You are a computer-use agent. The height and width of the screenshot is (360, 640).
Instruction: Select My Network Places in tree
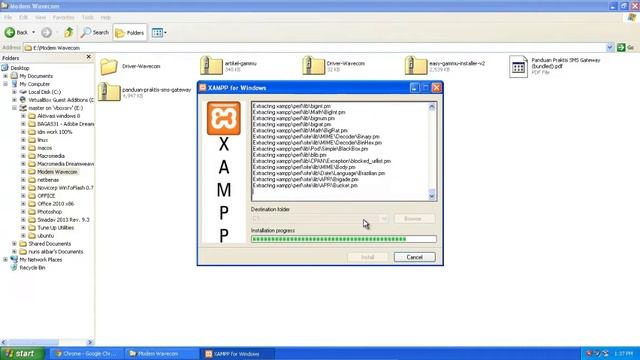(x=41, y=260)
